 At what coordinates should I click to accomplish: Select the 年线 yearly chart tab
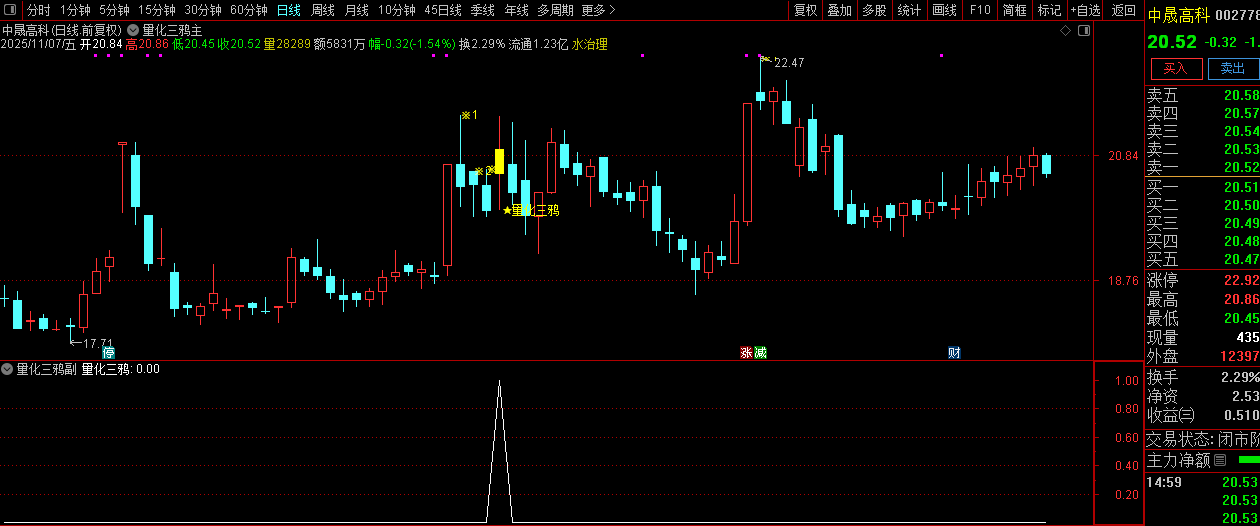click(x=517, y=10)
